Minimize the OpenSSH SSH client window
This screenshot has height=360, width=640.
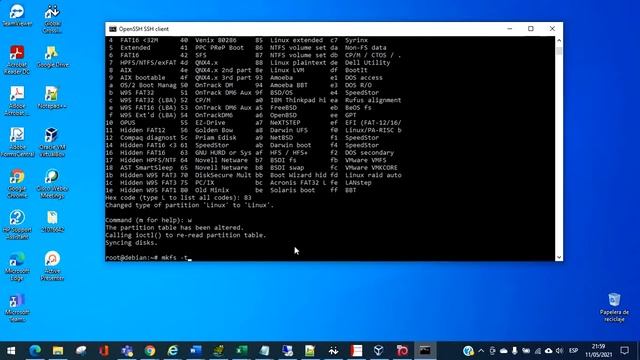pos(509,29)
